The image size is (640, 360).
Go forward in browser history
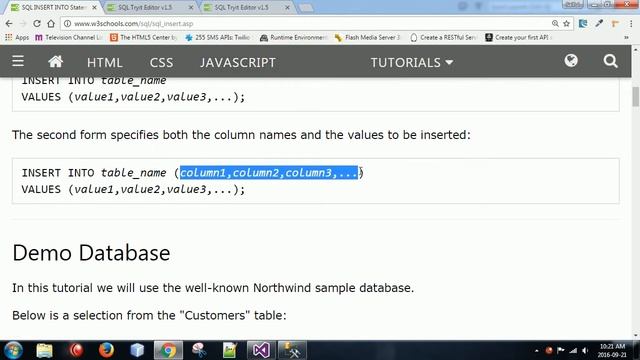coord(23,24)
